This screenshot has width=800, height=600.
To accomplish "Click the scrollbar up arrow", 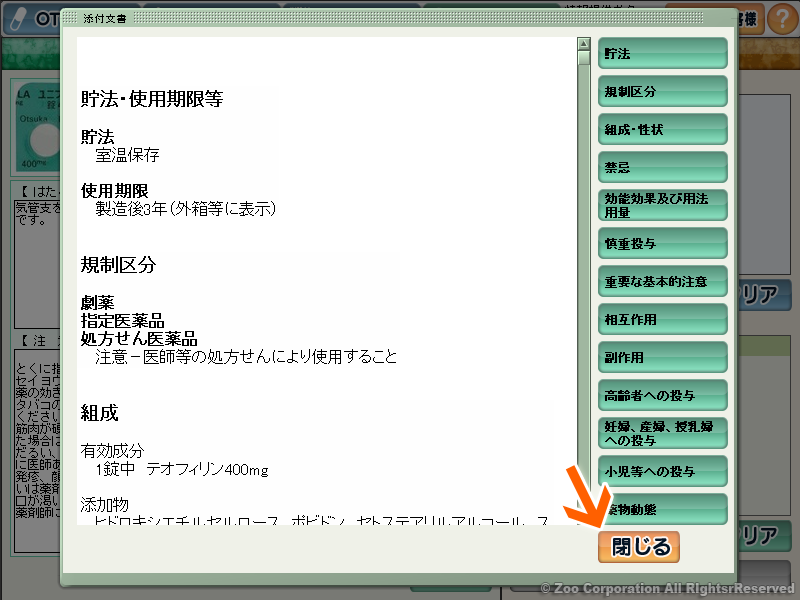I will 584,44.
